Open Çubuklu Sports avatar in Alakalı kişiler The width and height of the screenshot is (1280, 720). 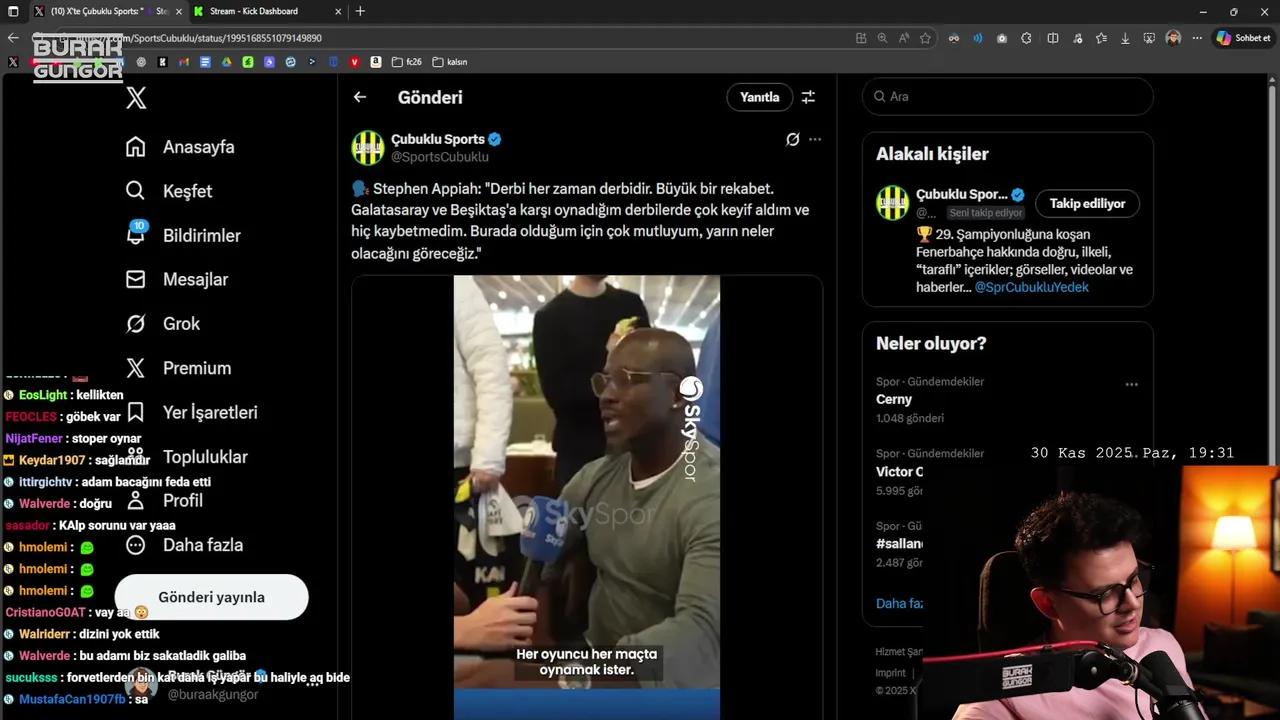coord(893,203)
